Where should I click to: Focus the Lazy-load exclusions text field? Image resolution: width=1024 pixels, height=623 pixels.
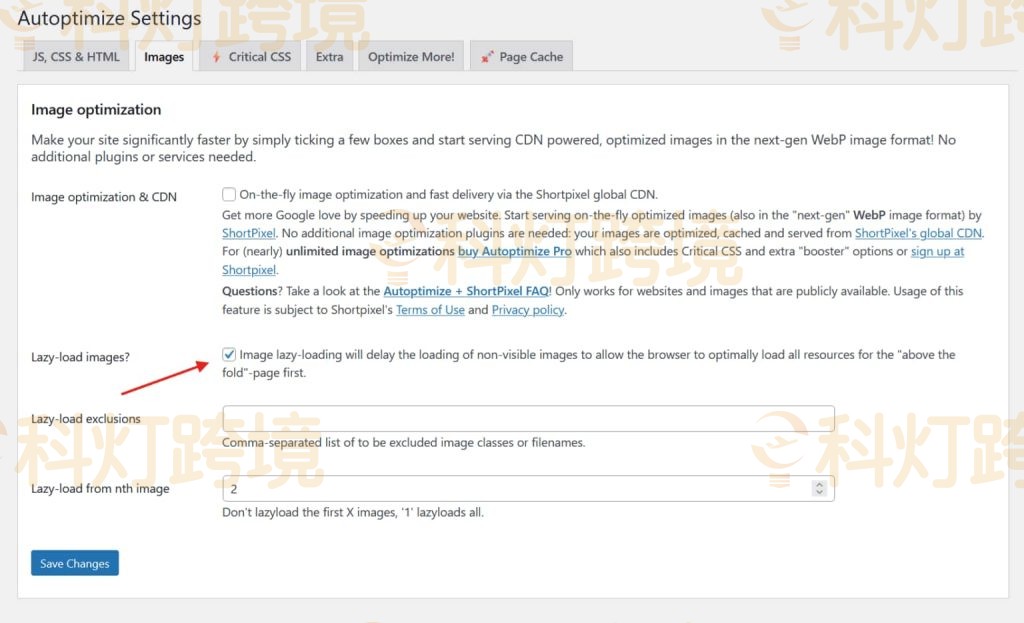pos(528,418)
